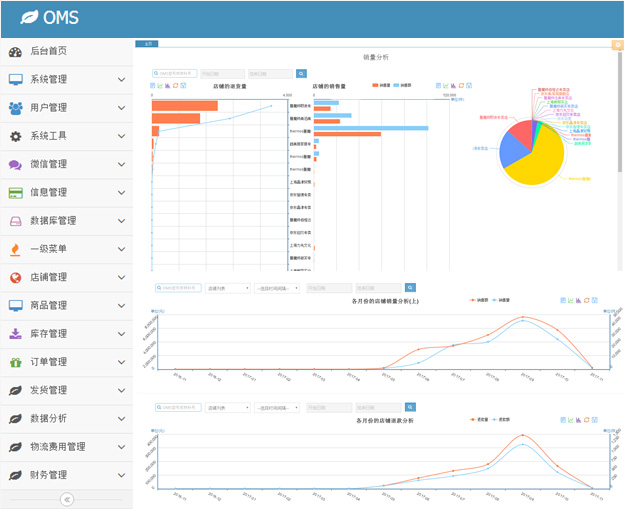Toggle orange legend series in 店铺的销售量 chart

coord(381,85)
